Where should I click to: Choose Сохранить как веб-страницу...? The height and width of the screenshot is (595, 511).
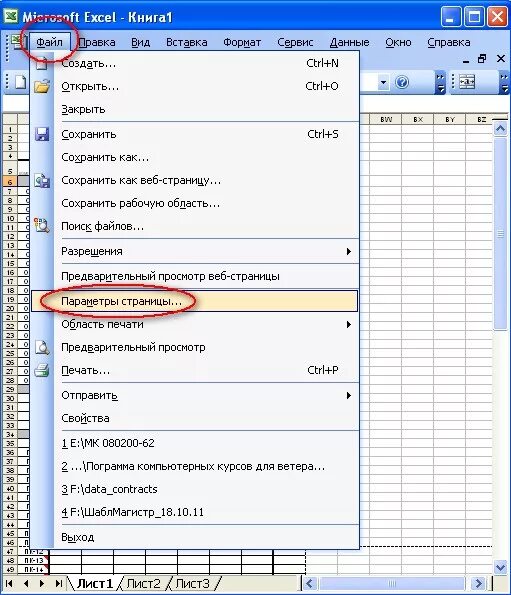click(x=195, y=180)
